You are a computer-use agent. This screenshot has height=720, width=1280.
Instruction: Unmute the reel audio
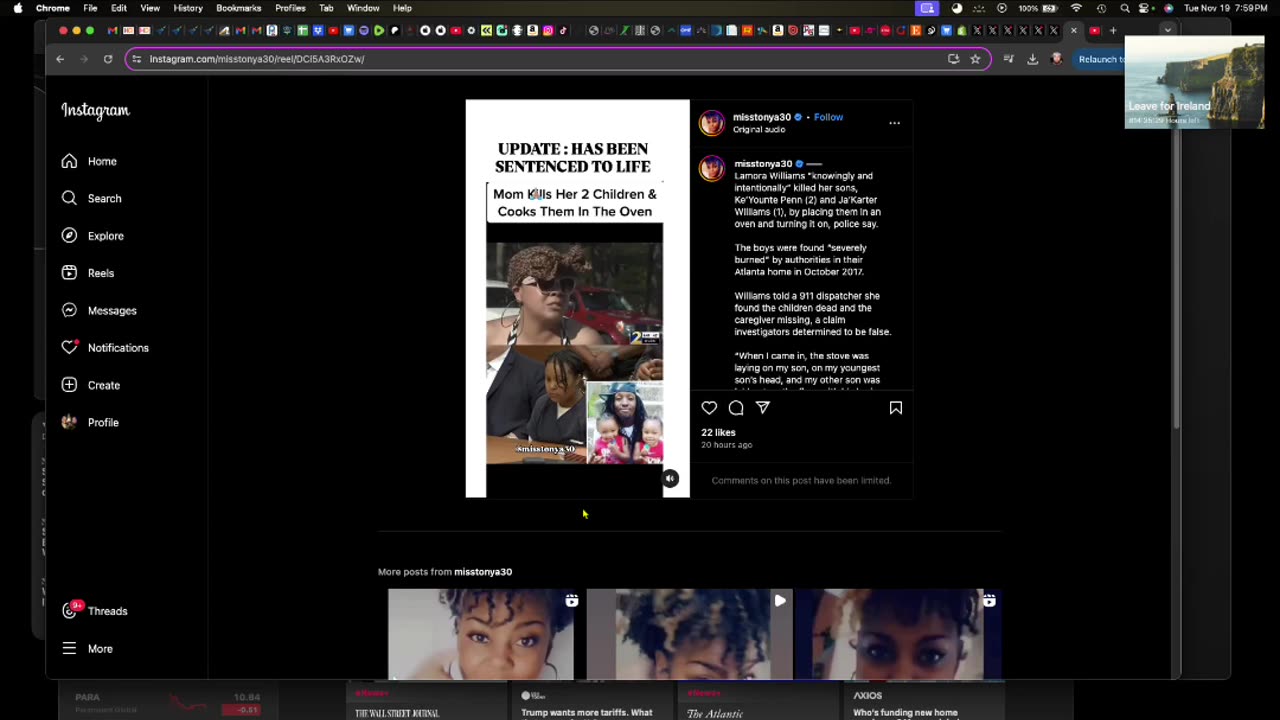point(670,479)
